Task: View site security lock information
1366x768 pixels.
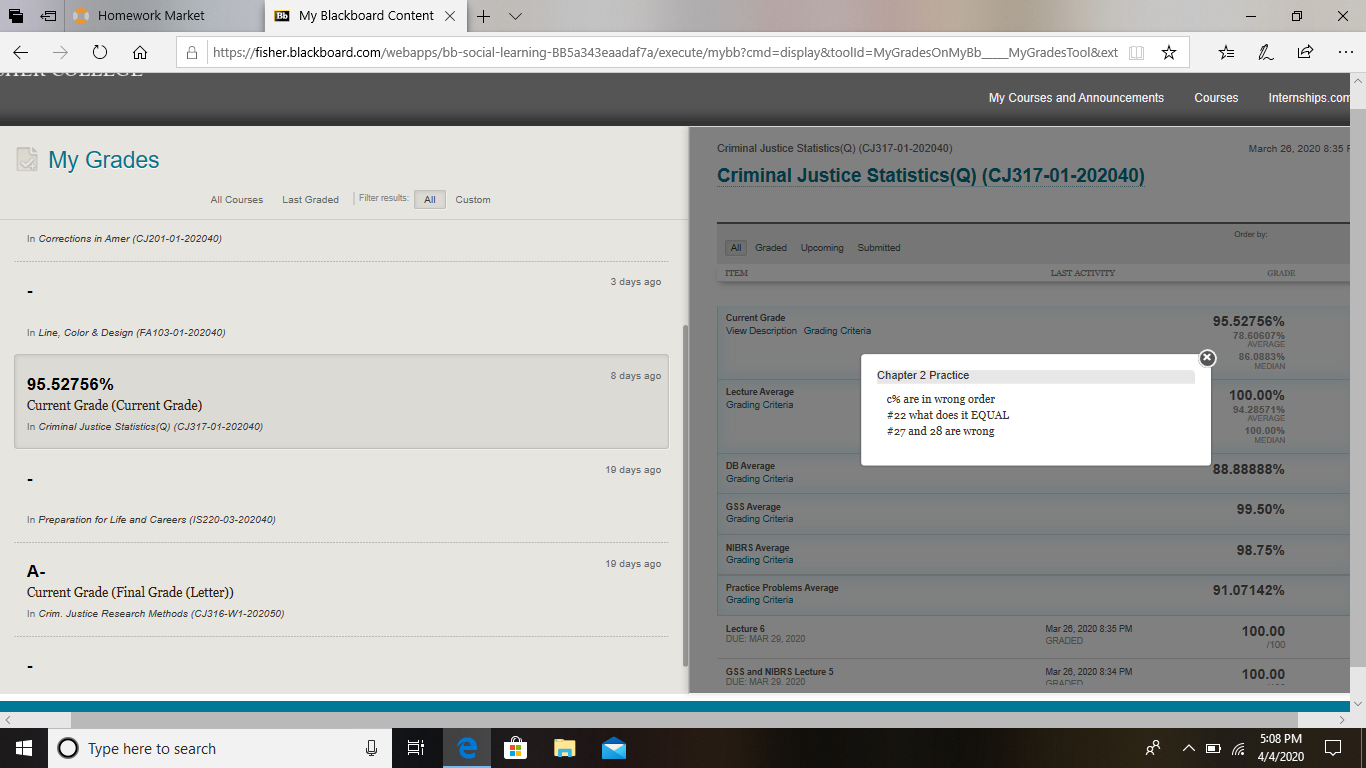Action: (x=193, y=53)
